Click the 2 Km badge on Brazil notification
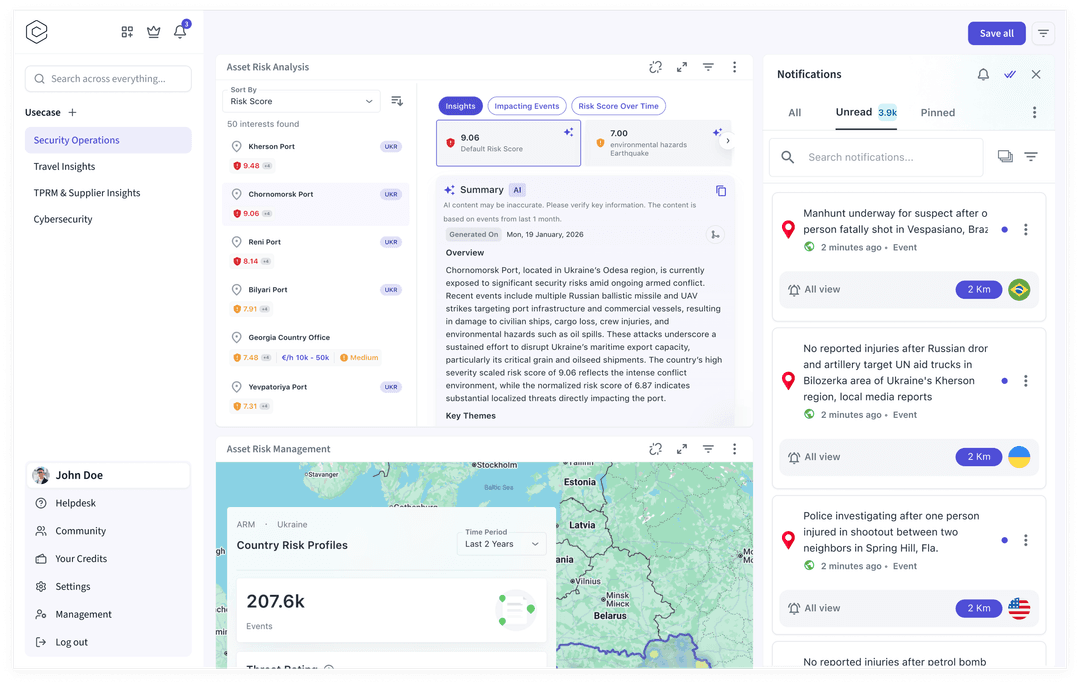Image resolution: width=1080 pixels, height=685 pixels. coord(978,290)
